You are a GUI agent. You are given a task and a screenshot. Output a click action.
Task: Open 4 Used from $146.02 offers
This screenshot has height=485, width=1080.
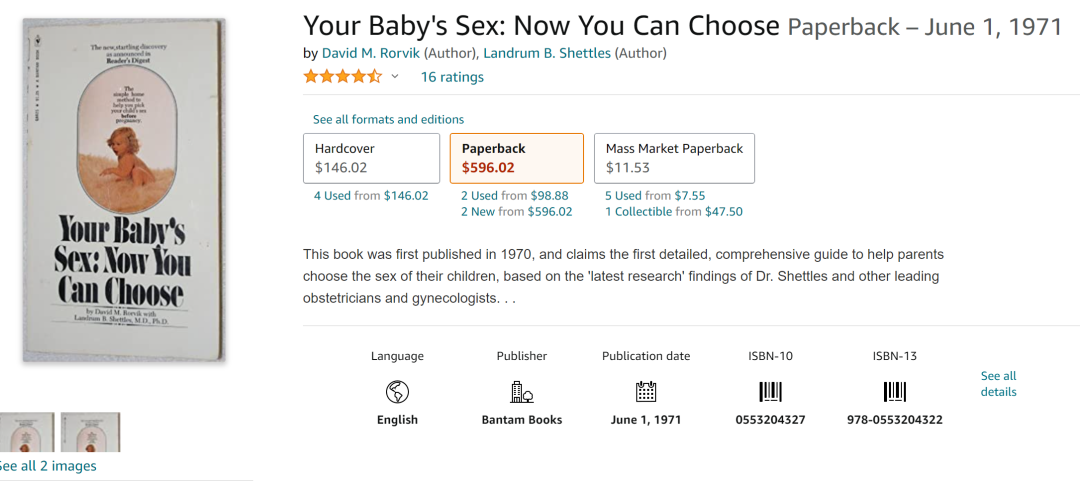pyautogui.click(x=371, y=196)
